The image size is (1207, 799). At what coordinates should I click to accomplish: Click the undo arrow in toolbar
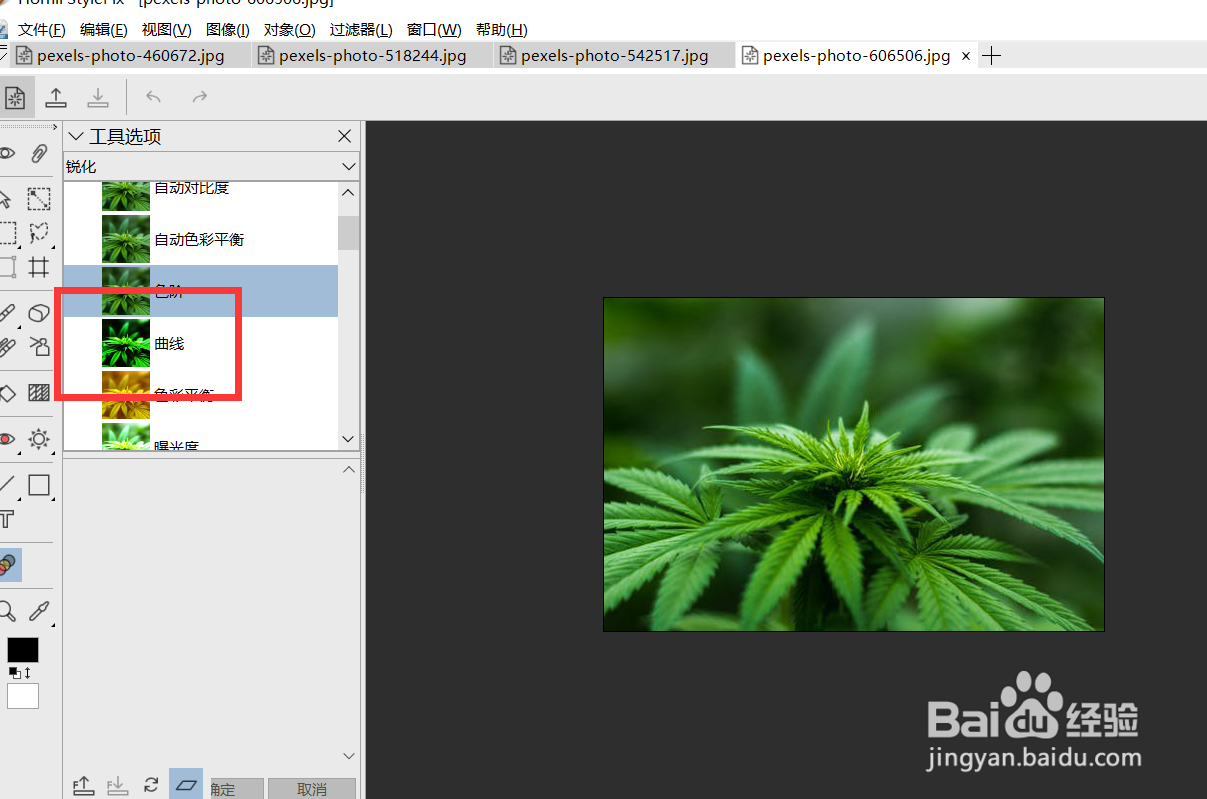tap(153, 97)
